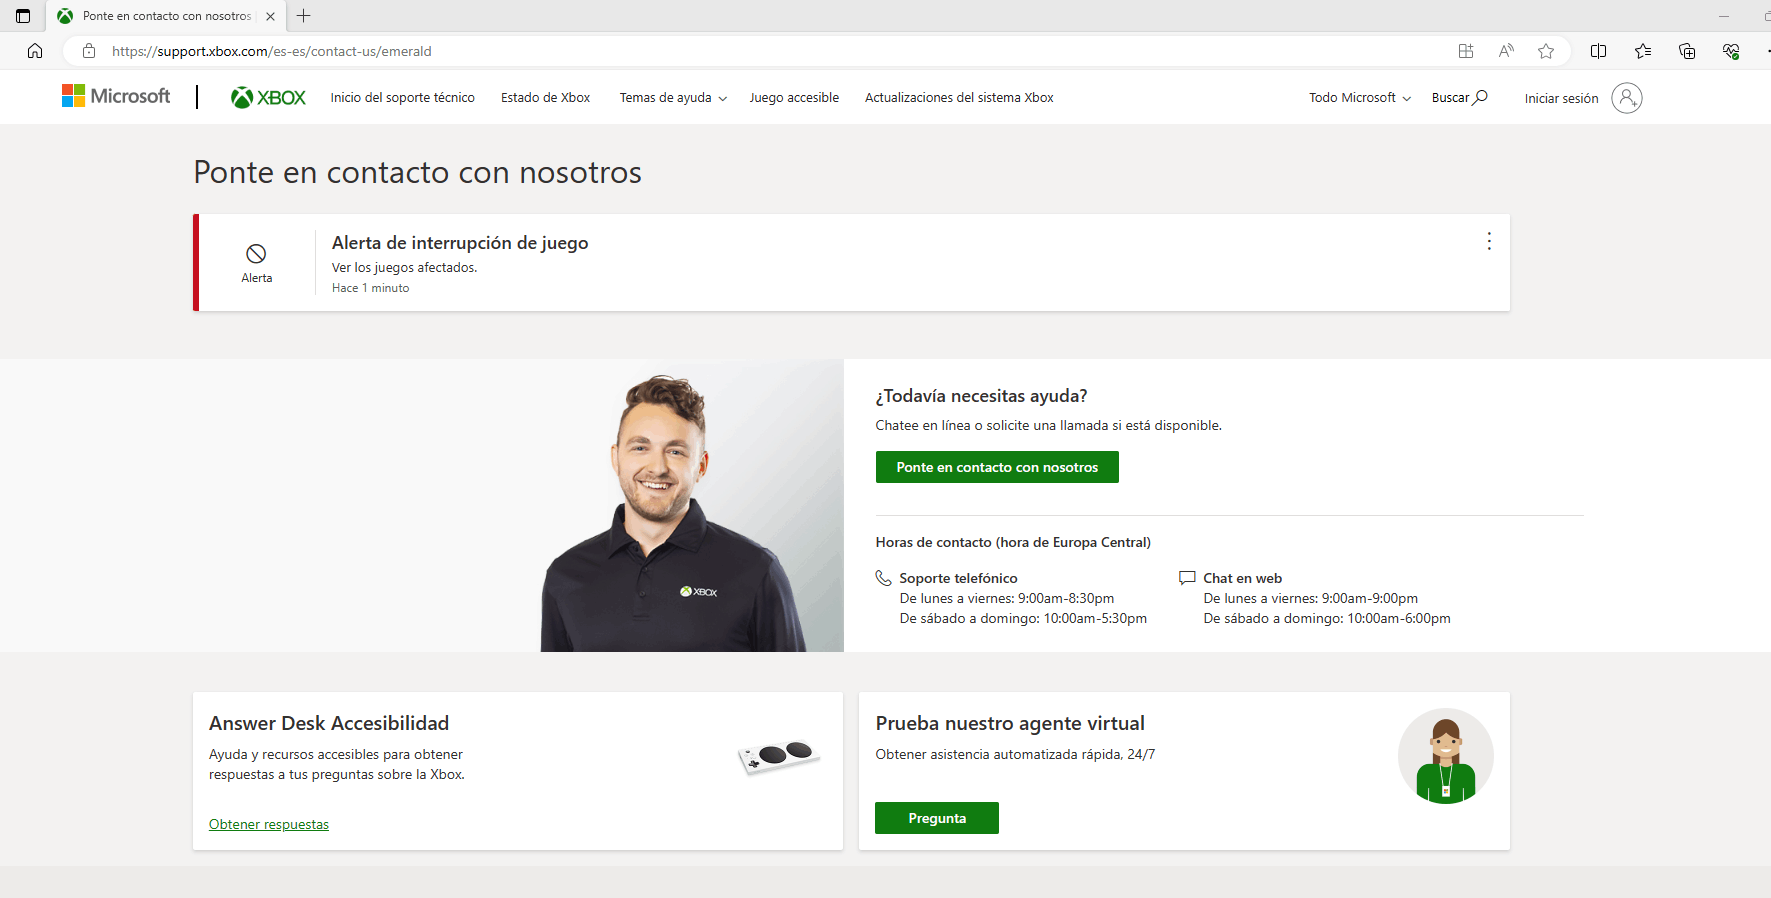Open the Favorites list icon
The image size is (1771, 898).
point(1643,51)
